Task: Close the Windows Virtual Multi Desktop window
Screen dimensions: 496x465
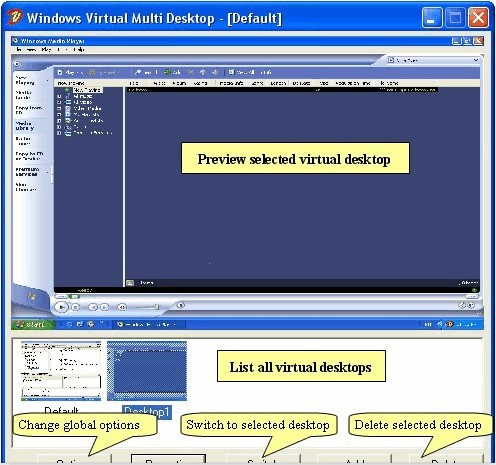Action: [478, 17]
